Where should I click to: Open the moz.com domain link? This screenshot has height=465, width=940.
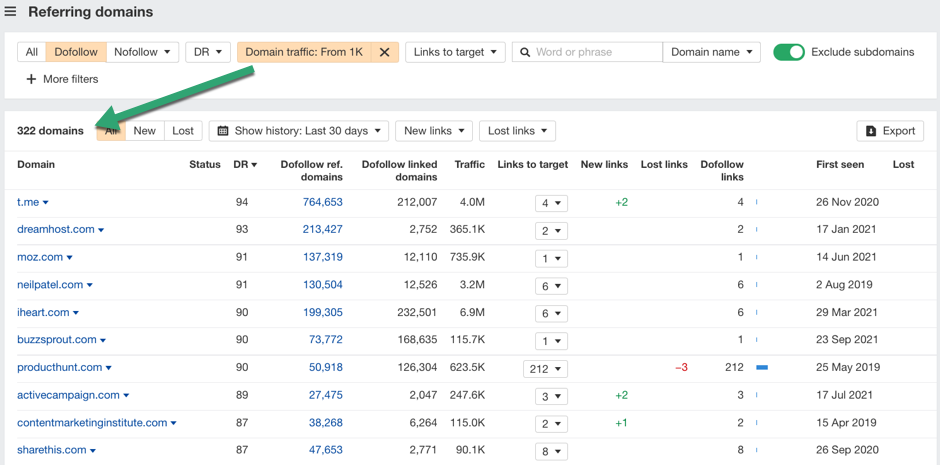40,257
